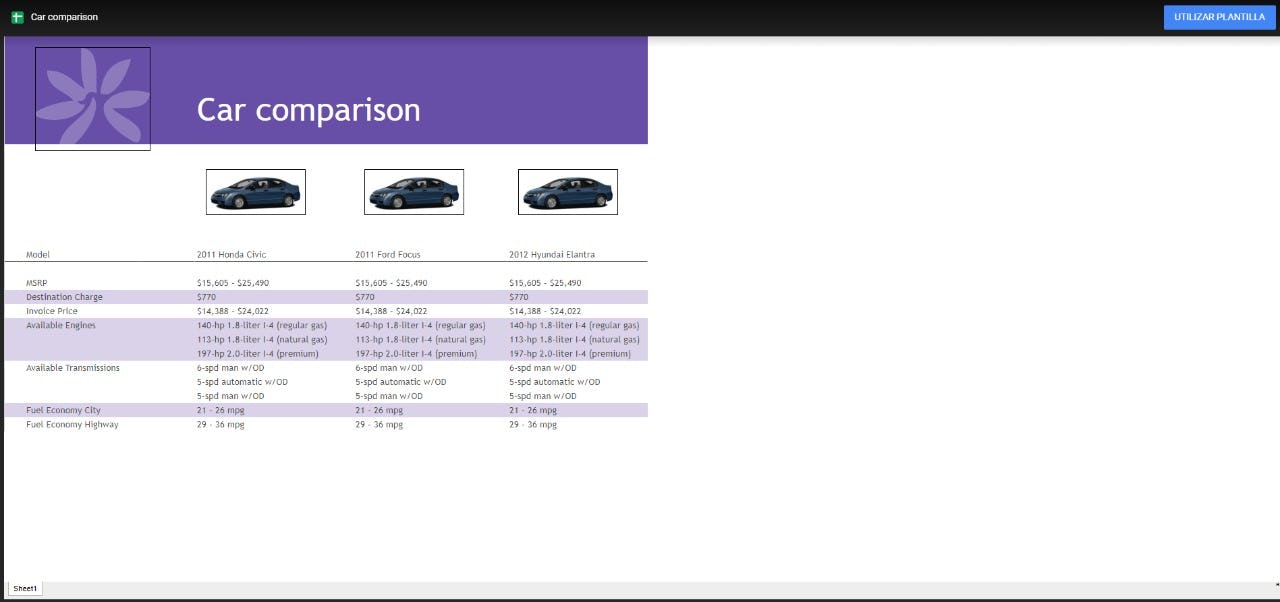Select the 2012 Hyundai Elantra header cell
This screenshot has height=602, width=1280.
552,255
